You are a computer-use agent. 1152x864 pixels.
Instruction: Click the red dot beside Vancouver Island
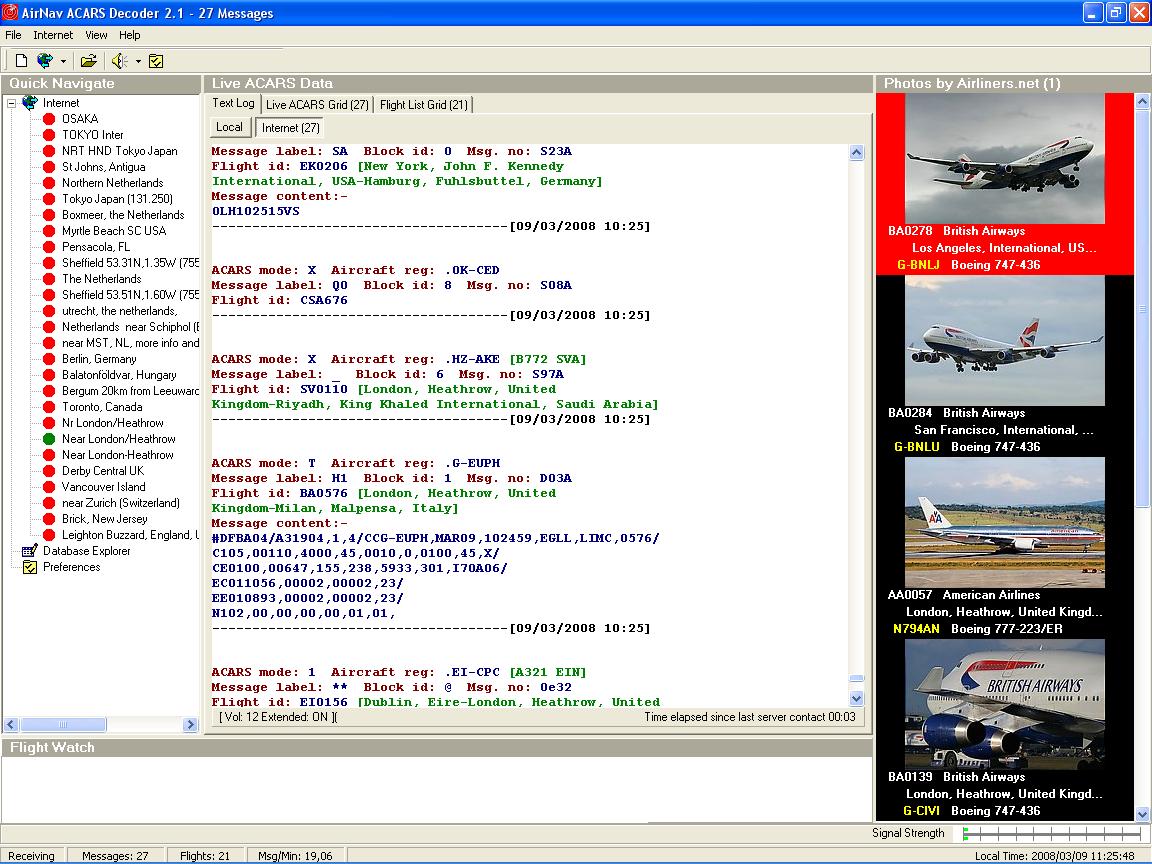click(x=49, y=487)
